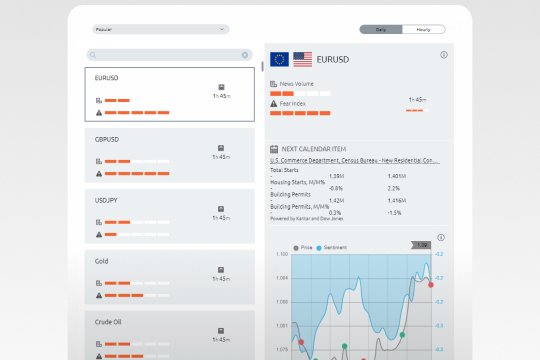
Task: Click the magnifier search icon
Action: pos(93,55)
